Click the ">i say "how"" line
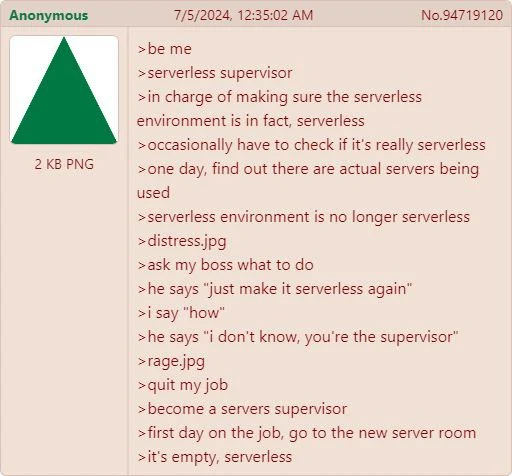The width and height of the screenshot is (512, 476). coord(181,313)
